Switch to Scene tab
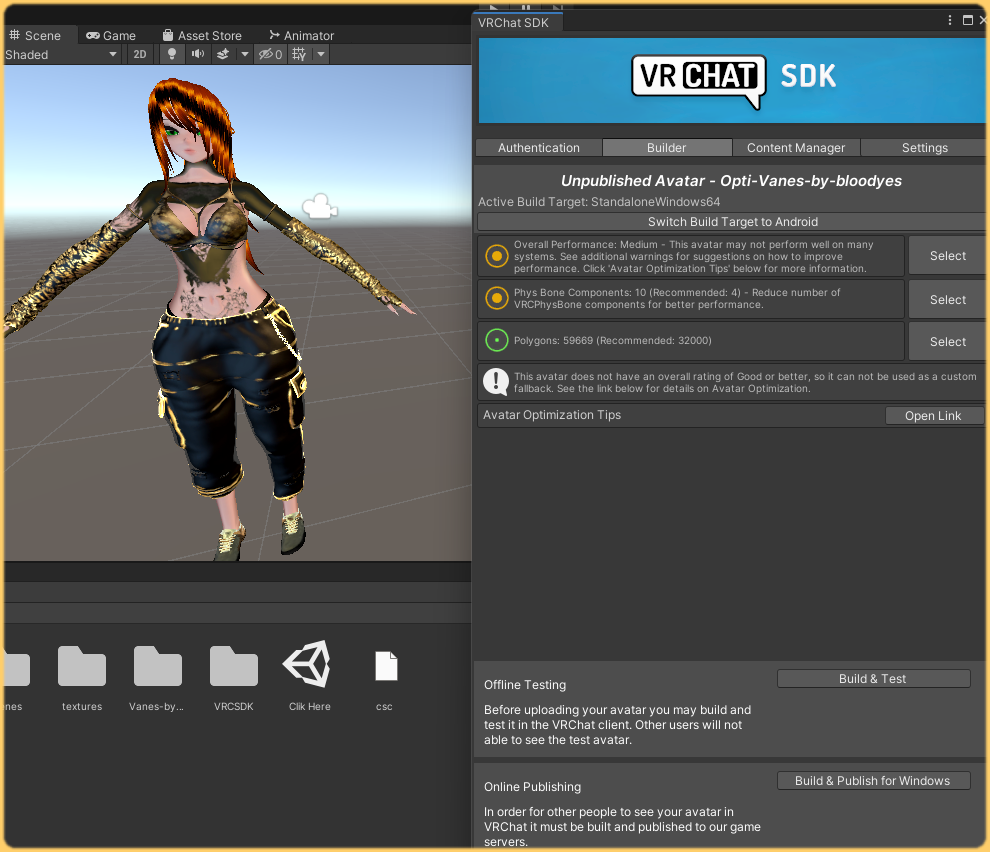 [36, 35]
